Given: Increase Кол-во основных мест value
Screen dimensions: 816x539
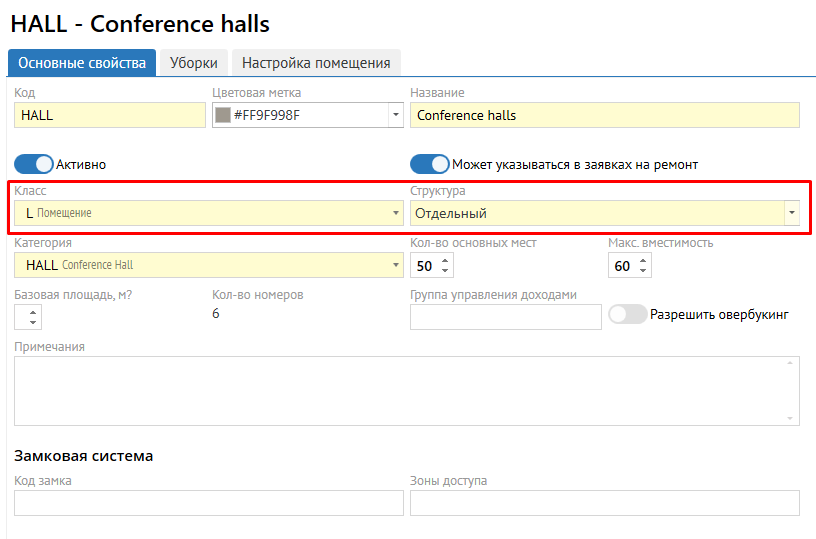Looking at the screenshot, I should coord(446,260).
